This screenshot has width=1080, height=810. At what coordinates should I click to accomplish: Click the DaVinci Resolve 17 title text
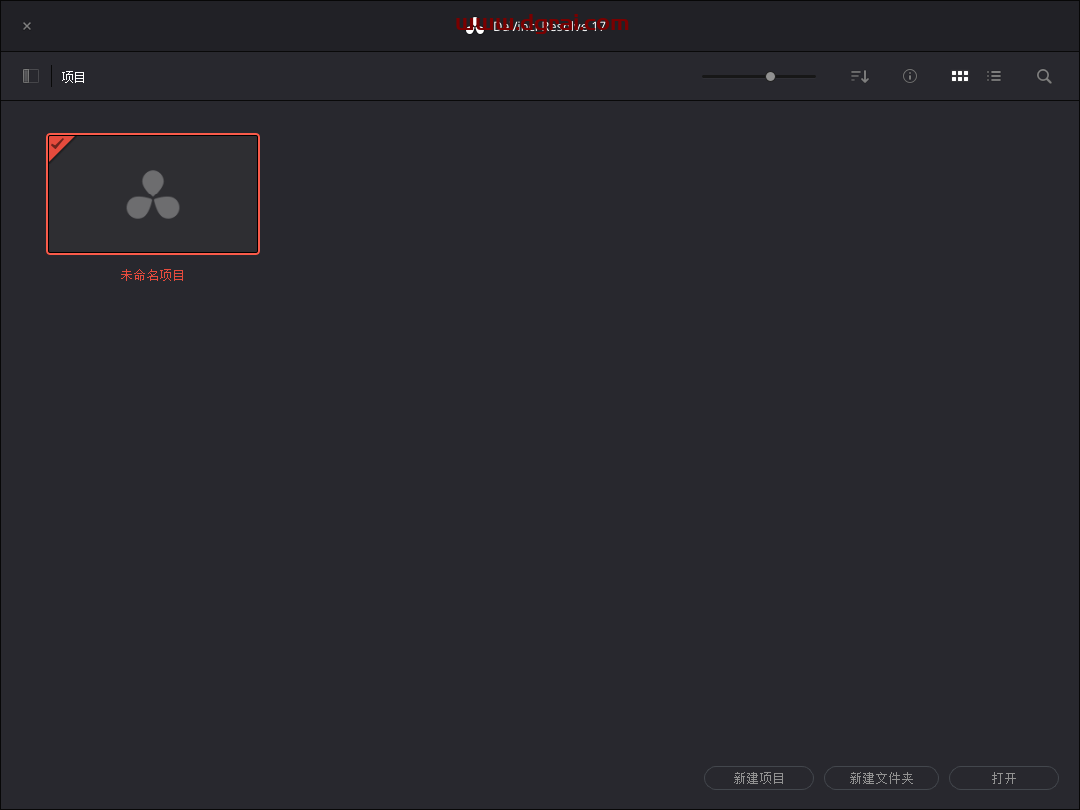(550, 26)
